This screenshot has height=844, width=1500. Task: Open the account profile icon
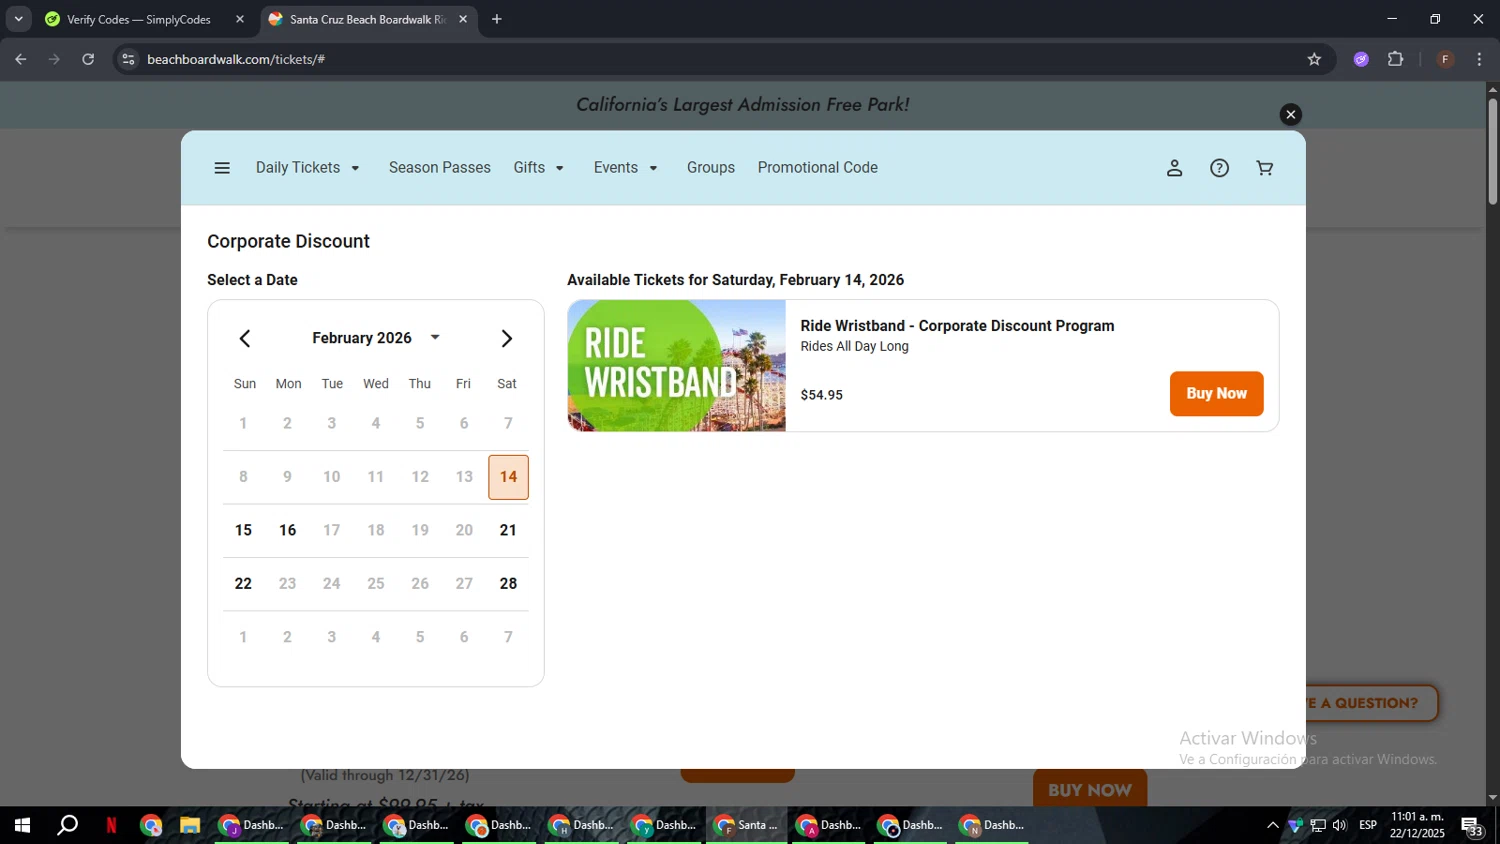(x=1175, y=168)
